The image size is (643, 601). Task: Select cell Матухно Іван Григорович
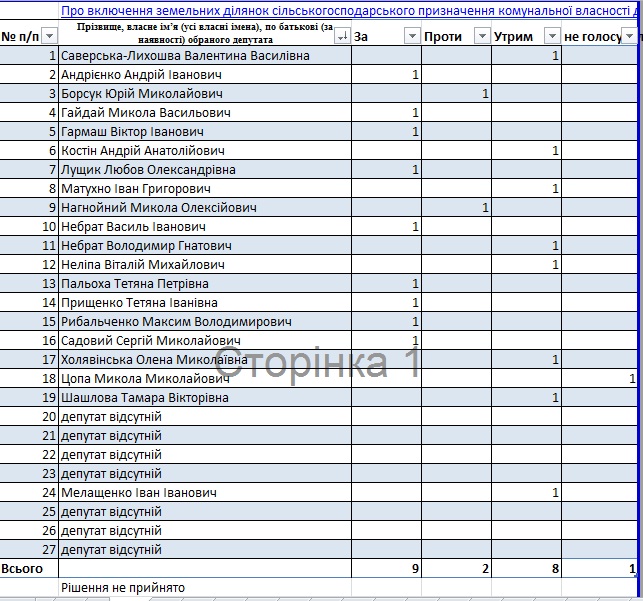click(205, 189)
